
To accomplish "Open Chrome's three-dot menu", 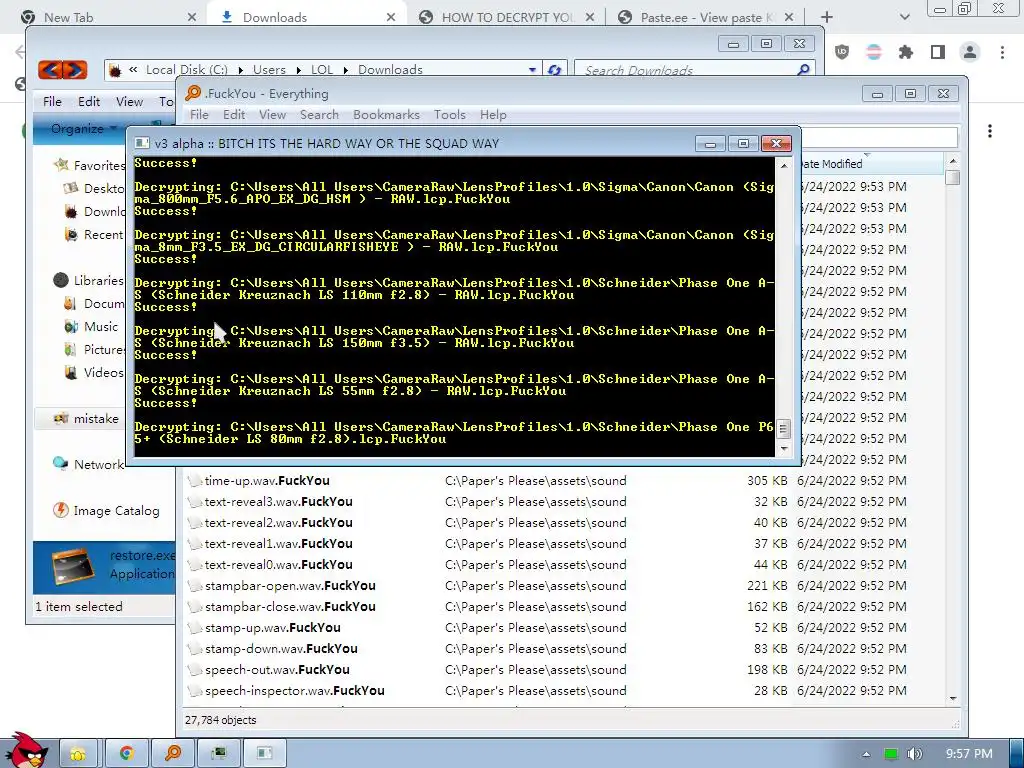I will coord(1002,52).
